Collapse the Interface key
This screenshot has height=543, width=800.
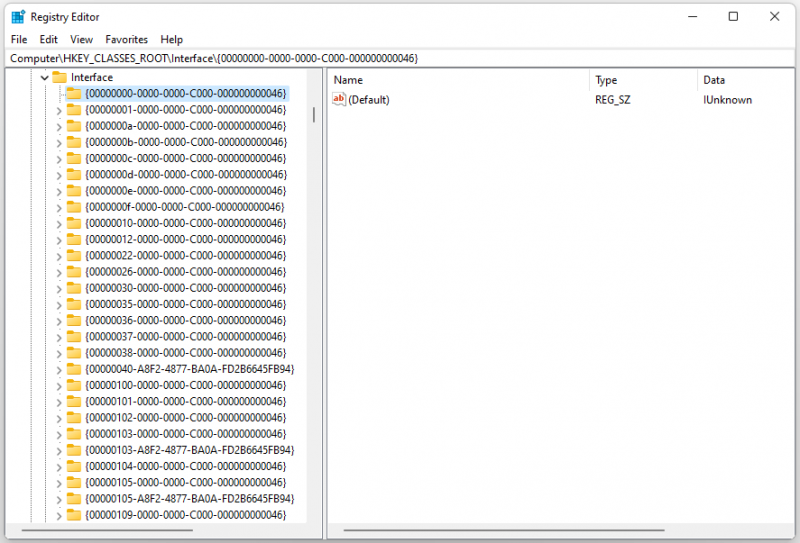point(44,78)
